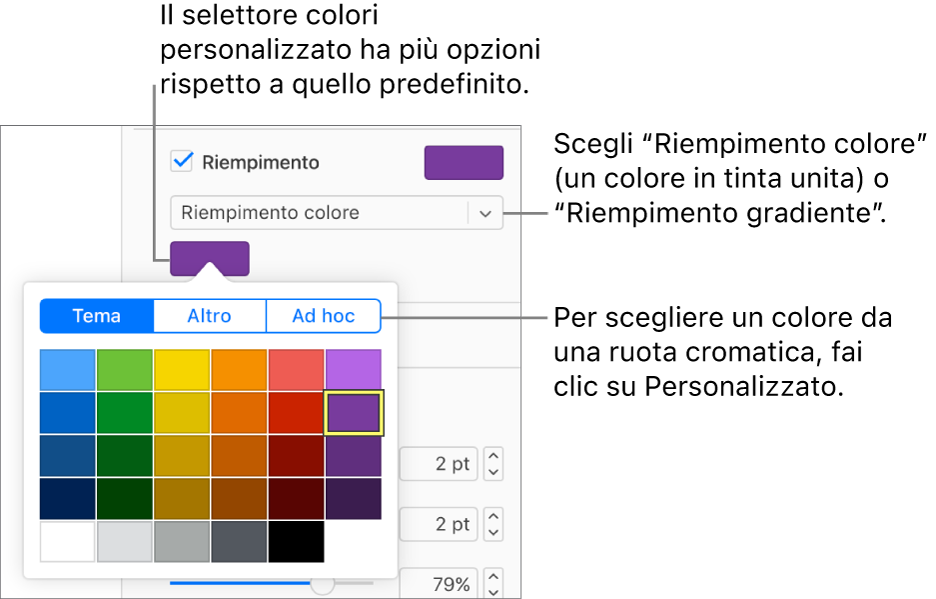Image resolution: width=936 pixels, height=599 pixels.
Task: Increase the 79% opacity value
Action: [x=493, y=577]
